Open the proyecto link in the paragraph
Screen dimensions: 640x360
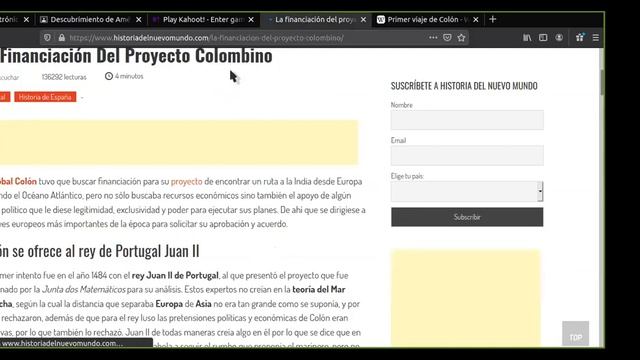point(187,181)
